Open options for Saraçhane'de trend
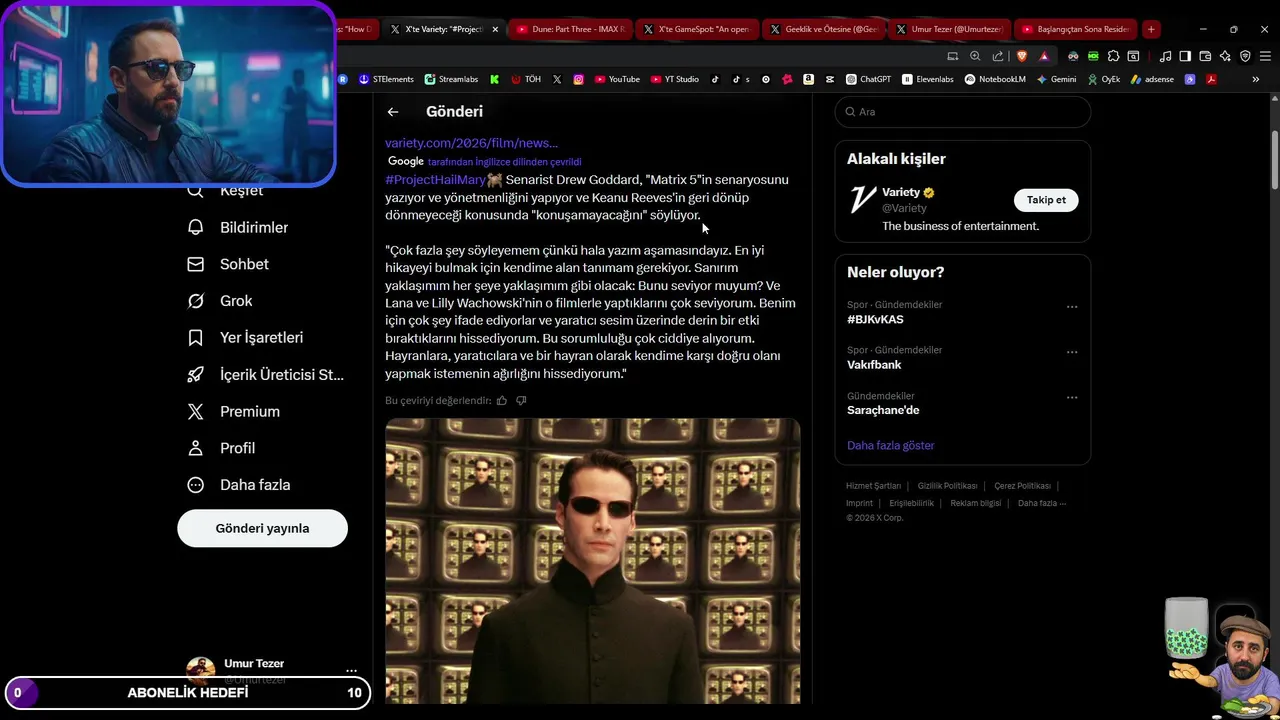The width and height of the screenshot is (1280, 720). tap(1072, 397)
